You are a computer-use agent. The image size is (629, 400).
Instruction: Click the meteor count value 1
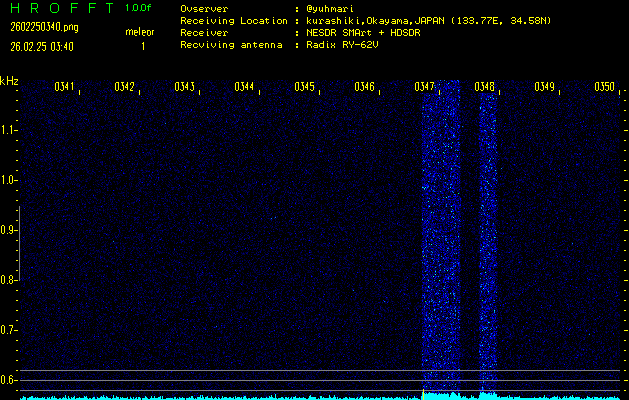[x=143, y=47]
